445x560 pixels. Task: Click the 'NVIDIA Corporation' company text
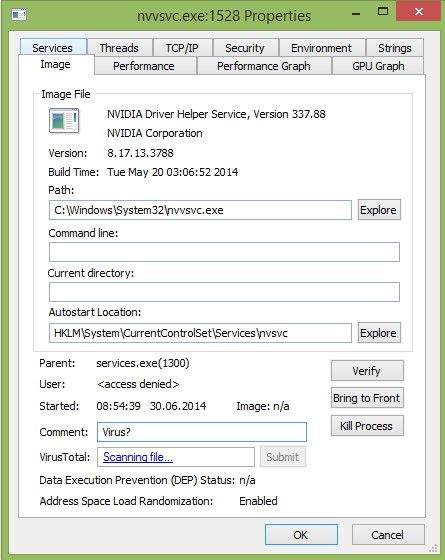click(x=155, y=133)
